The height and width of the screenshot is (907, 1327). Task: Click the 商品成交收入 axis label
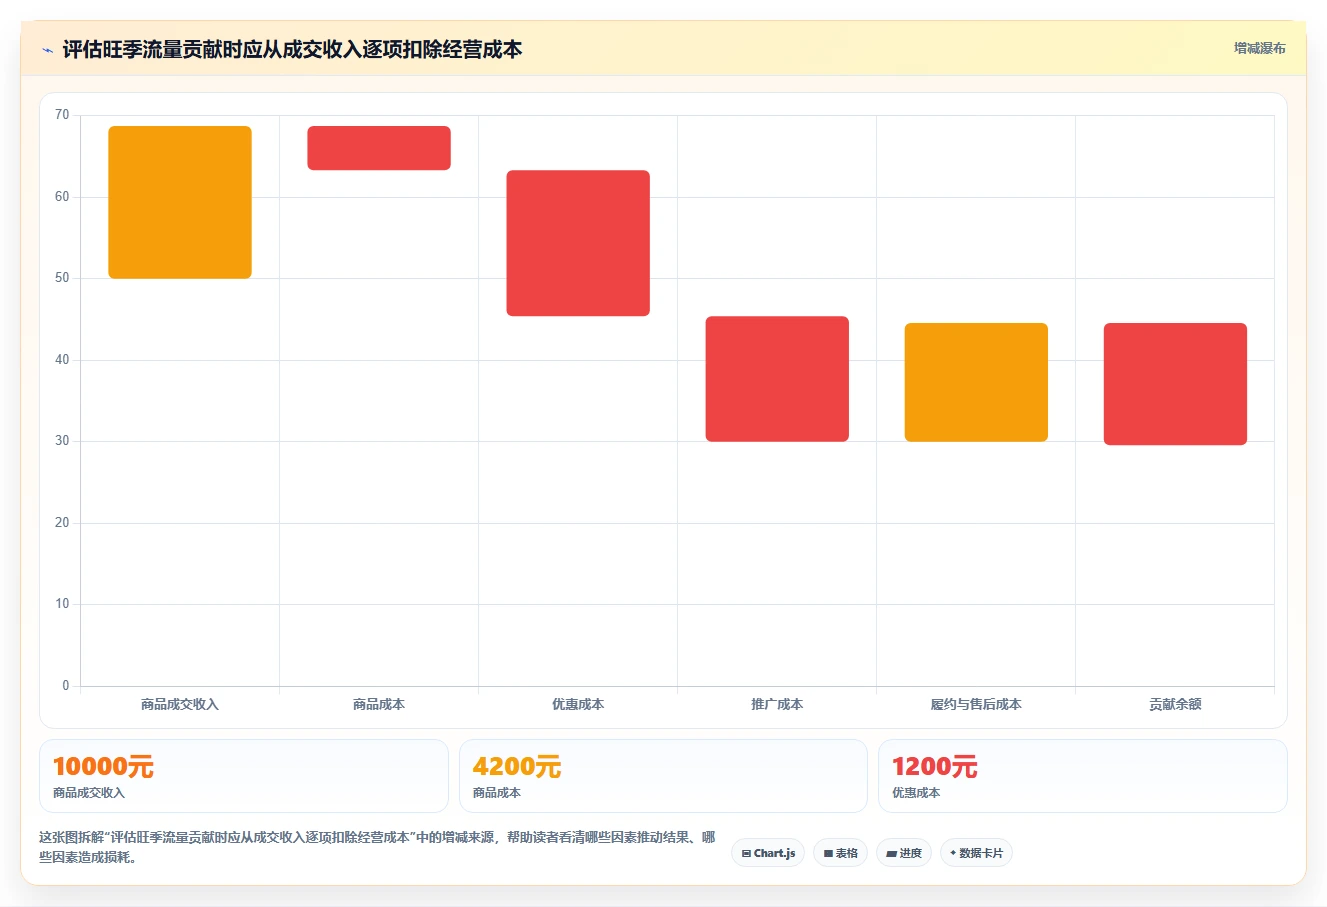point(180,704)
